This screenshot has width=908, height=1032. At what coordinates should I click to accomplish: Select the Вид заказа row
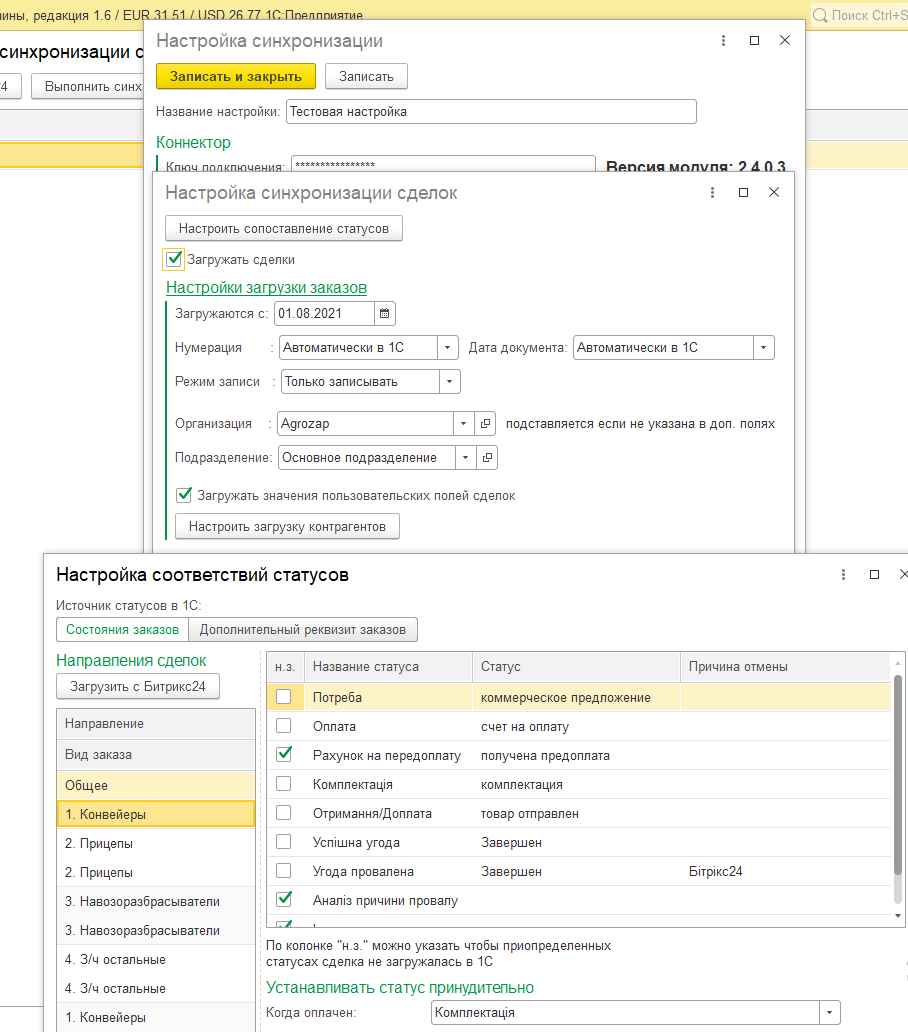coord(156,754)
